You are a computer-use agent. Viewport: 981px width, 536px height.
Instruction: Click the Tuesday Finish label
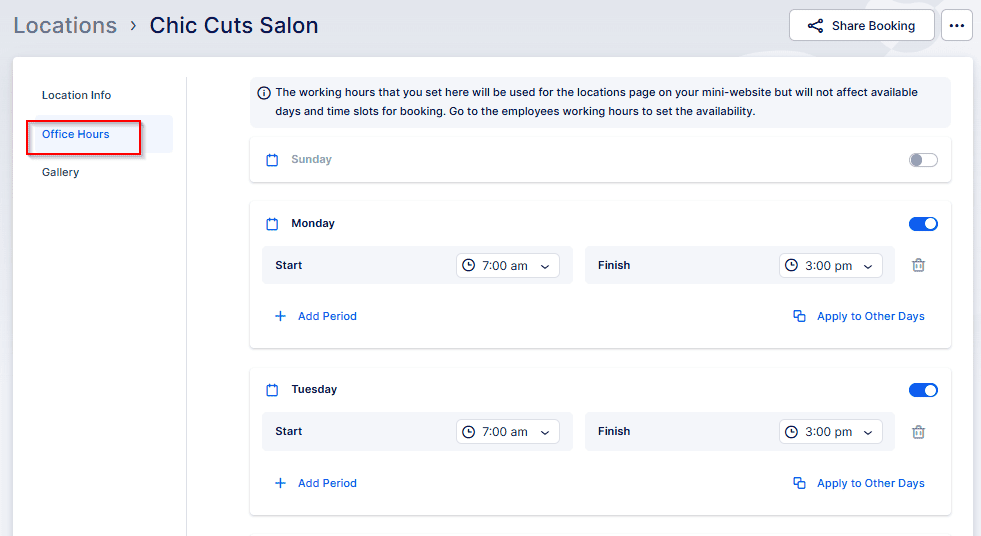pos(614,431)
